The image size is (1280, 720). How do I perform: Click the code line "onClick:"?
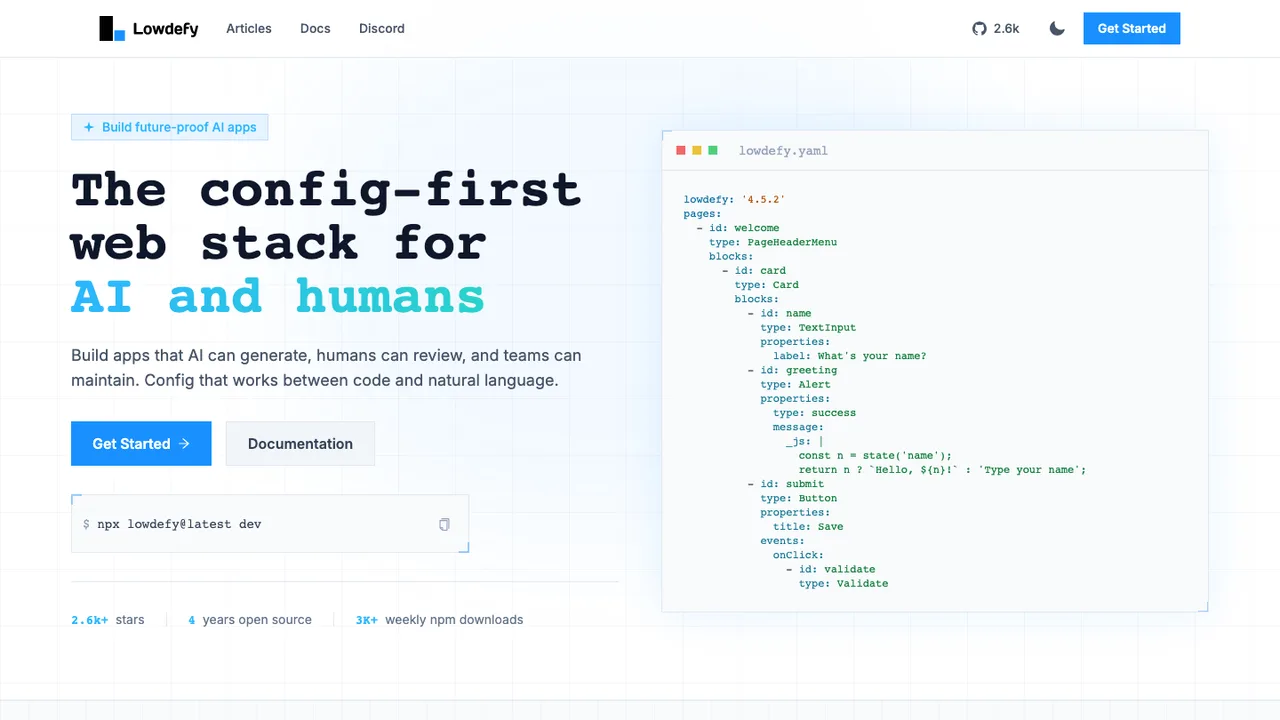[798, 555]
